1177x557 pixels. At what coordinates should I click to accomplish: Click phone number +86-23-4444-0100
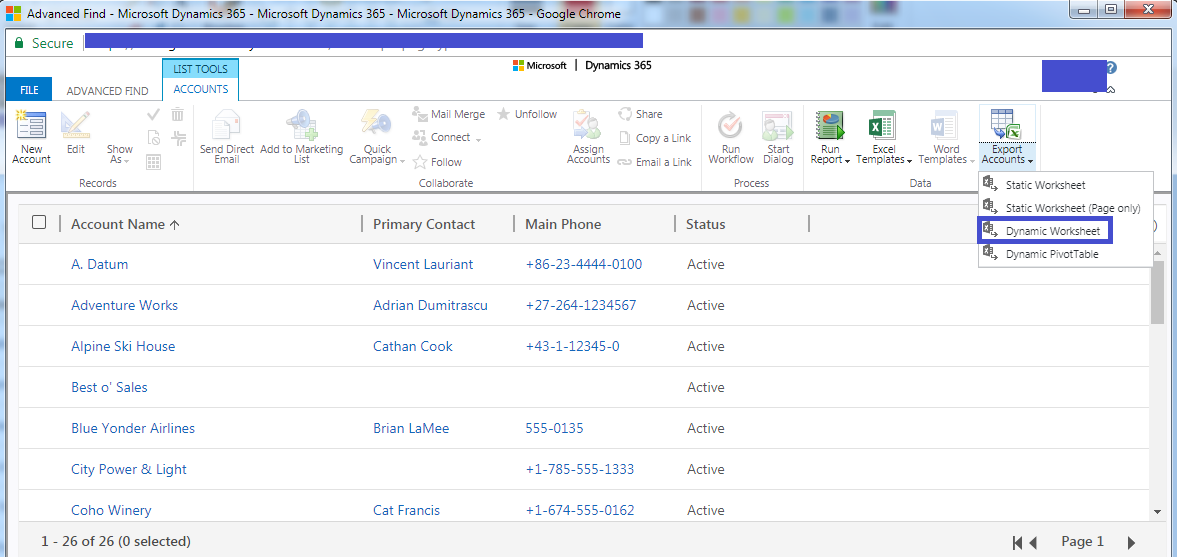click(583, 264)
